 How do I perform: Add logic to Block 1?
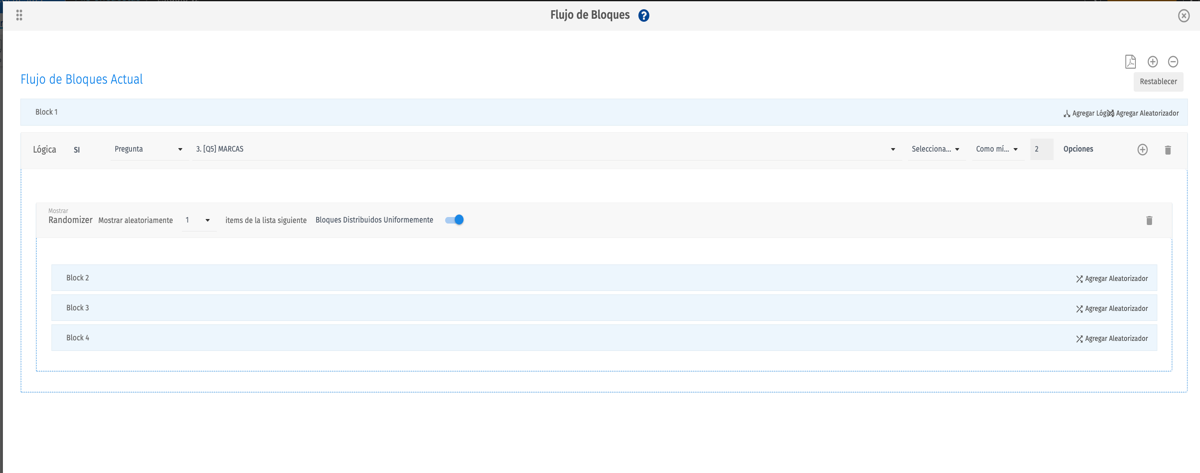pyautogui.click(x=1086, y=113)
